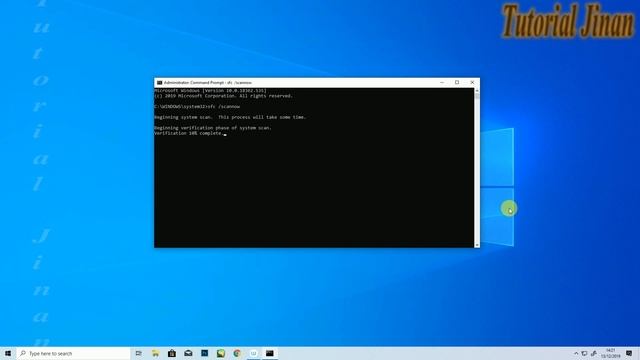This screenshot has width=640, height=360.
Task: Click the 'Beginning verification phase of system scan' line
Action: (213, 128)
